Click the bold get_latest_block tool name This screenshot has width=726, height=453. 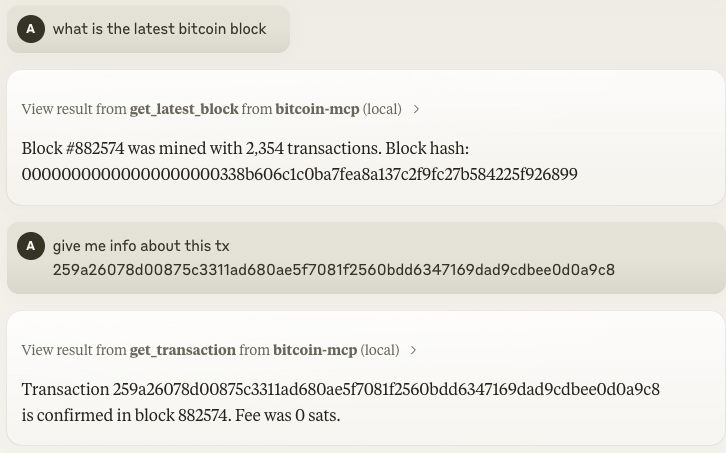click(184, 109)
